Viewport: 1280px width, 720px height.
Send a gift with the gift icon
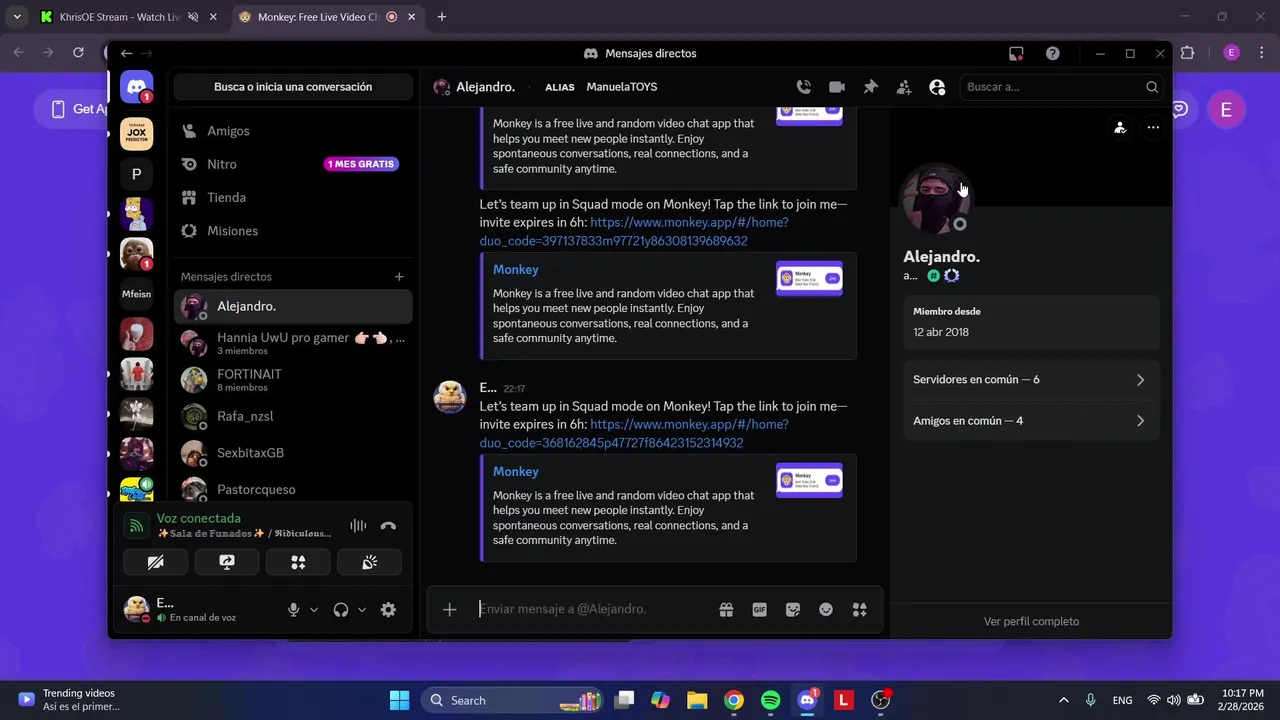pos(726,610)
